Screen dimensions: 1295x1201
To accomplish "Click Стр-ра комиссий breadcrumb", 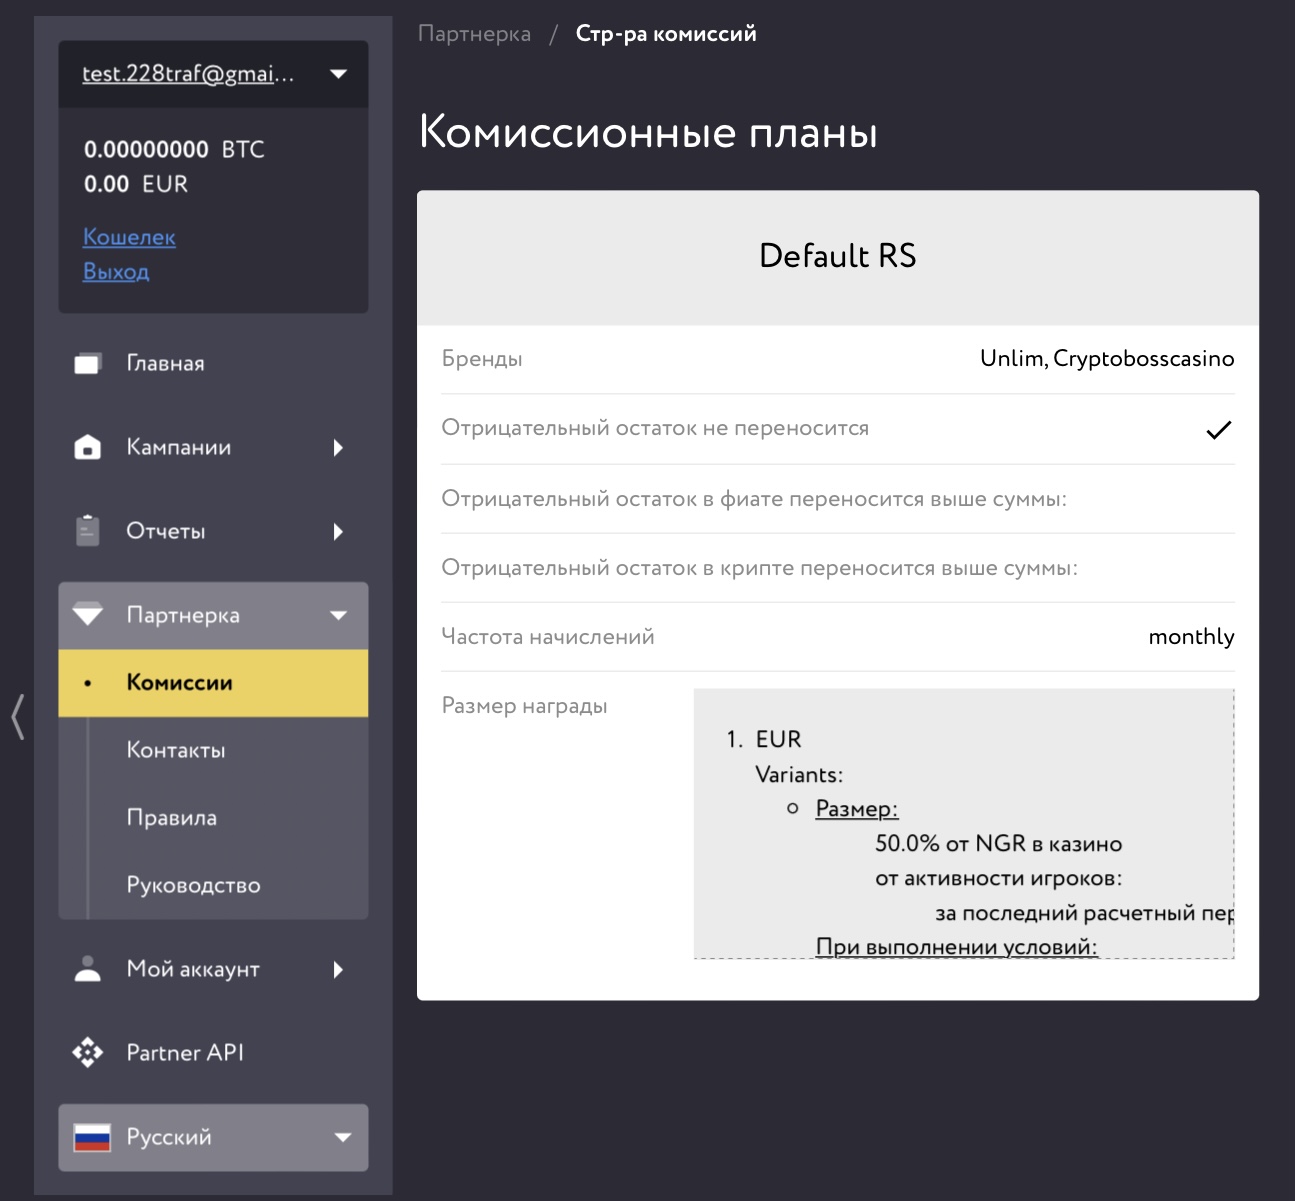I will pos(666,34).
